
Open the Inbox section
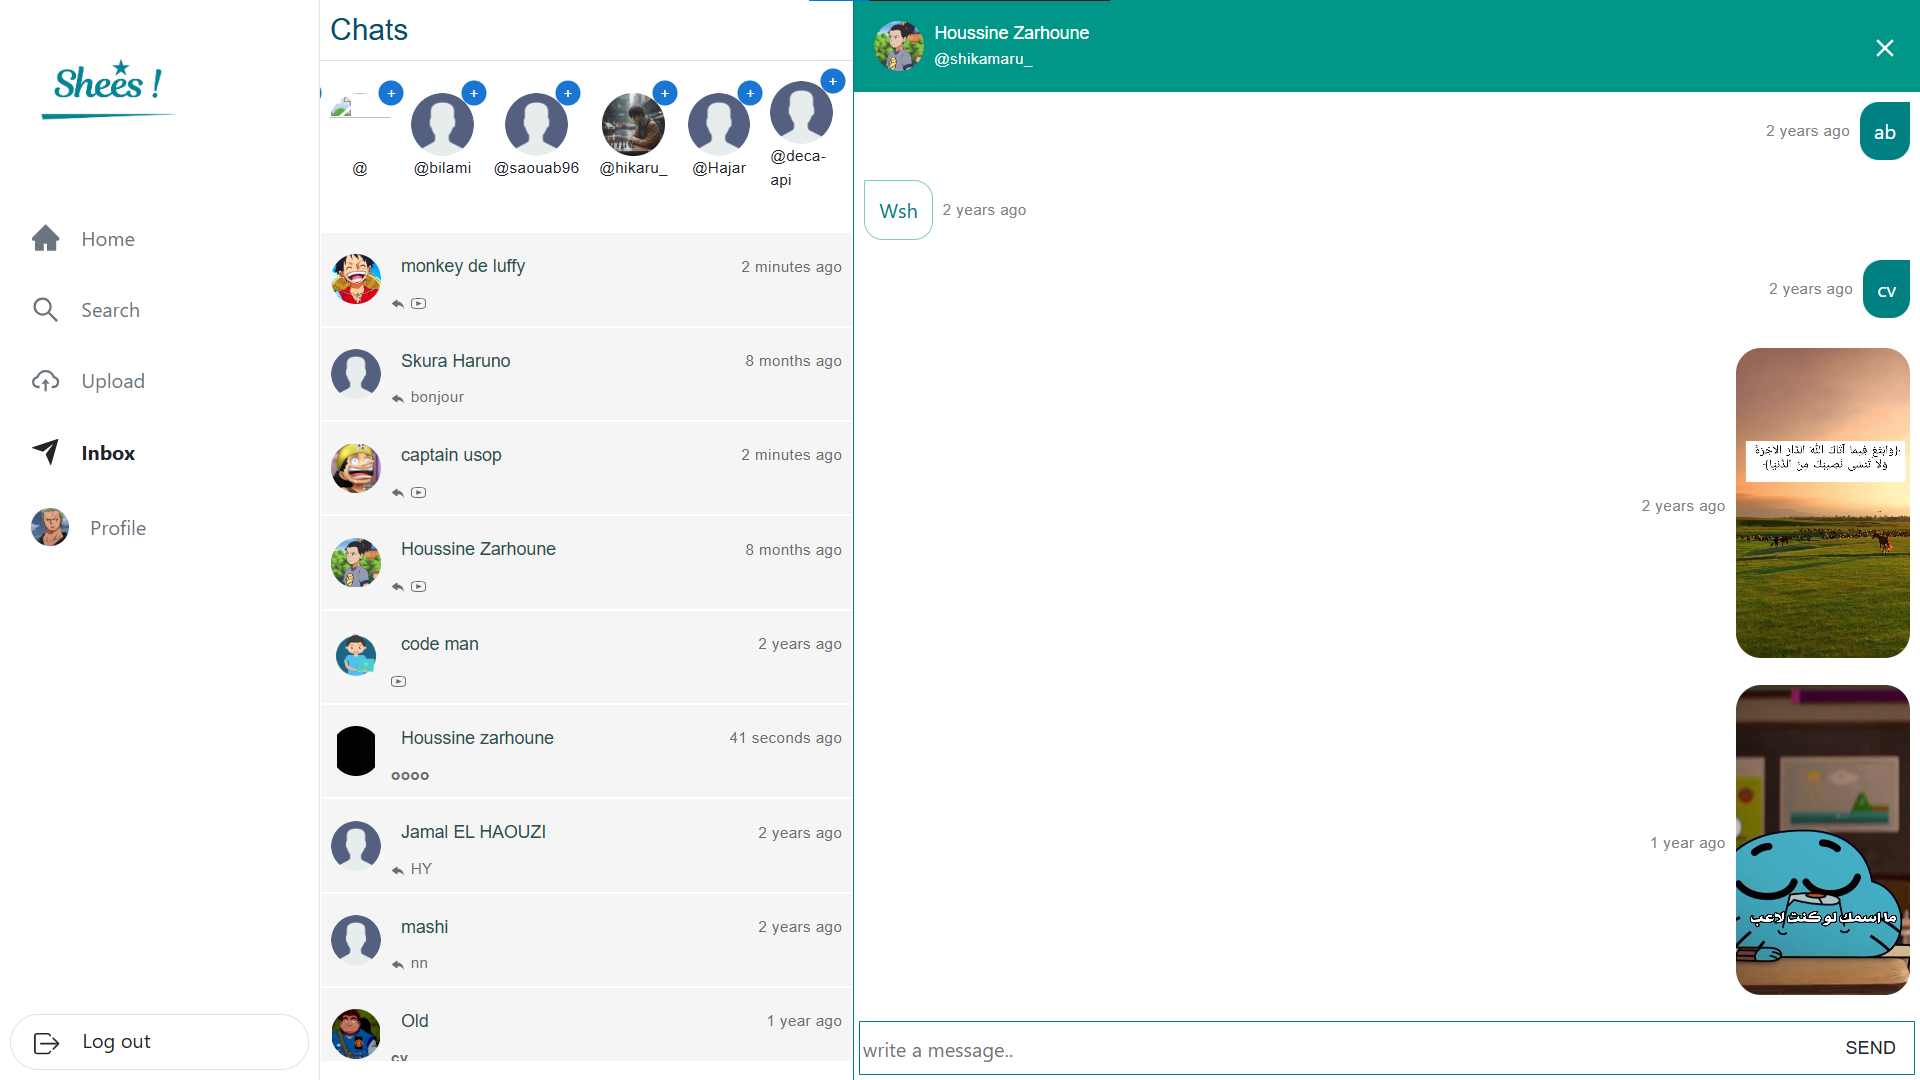pyautogui.click(x=107, y=453)
